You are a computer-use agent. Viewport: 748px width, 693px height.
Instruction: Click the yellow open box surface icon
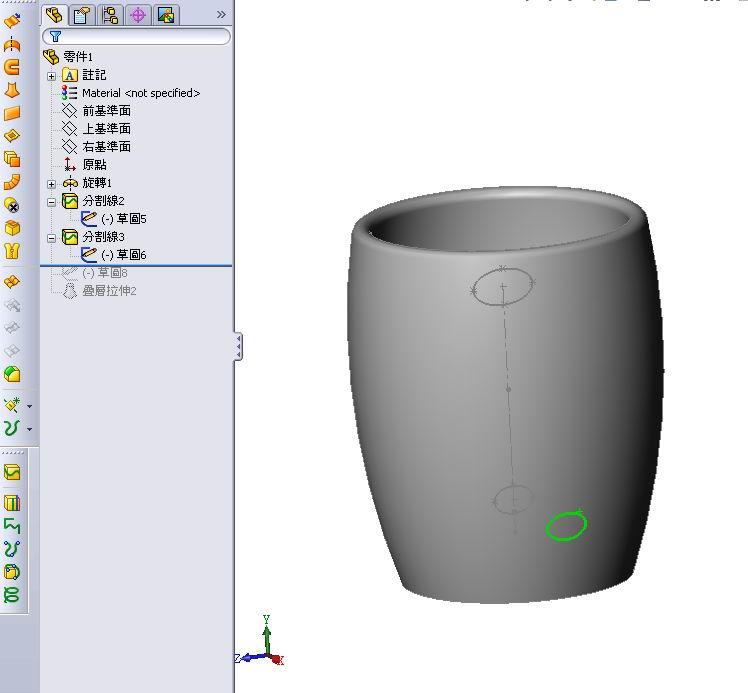click(x=12, y=228)
